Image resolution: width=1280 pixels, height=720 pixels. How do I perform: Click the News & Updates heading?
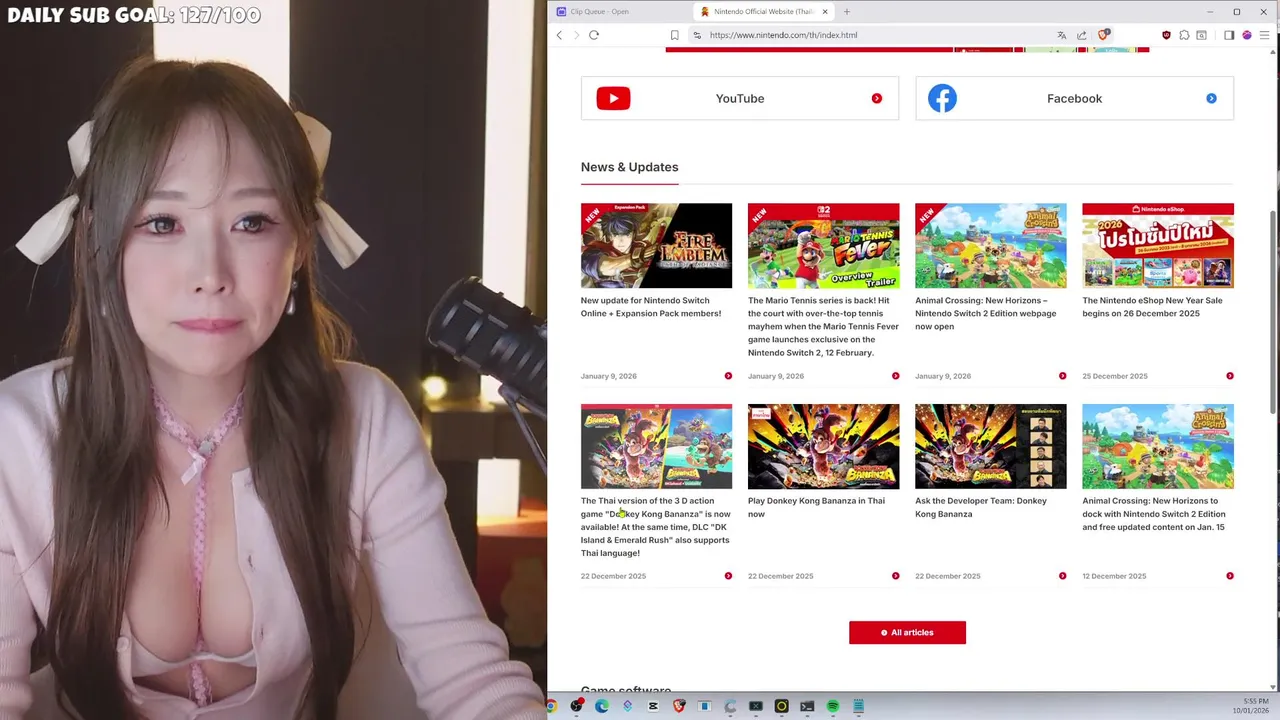(629, 167)
